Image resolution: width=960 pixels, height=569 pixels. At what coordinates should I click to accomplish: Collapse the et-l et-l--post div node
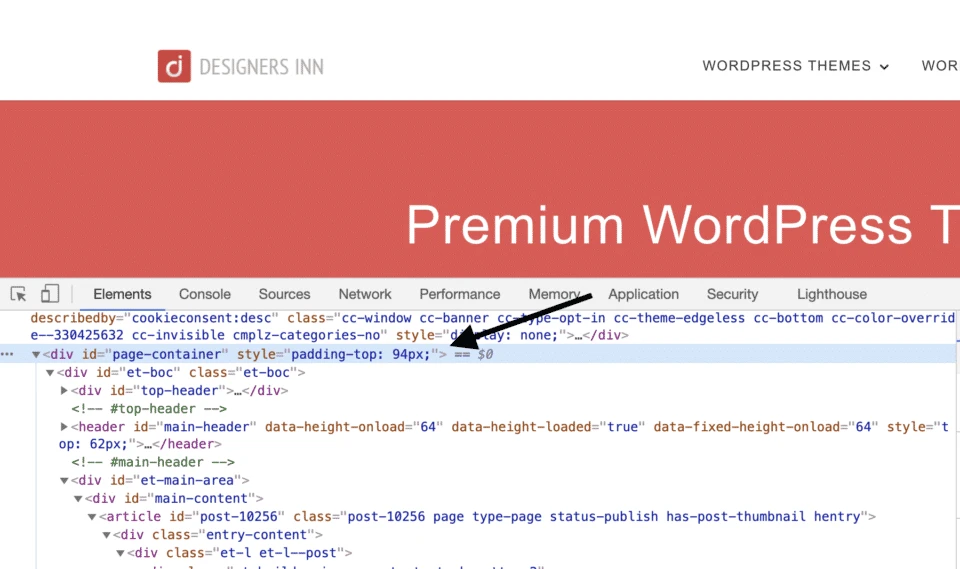click(120, 553)
